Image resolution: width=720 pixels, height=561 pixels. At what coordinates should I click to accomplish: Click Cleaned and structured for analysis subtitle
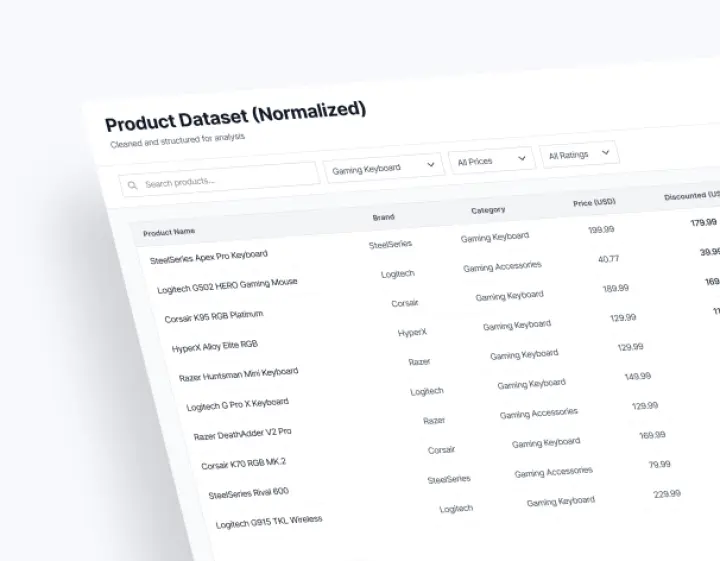click(x=177, y=140)
